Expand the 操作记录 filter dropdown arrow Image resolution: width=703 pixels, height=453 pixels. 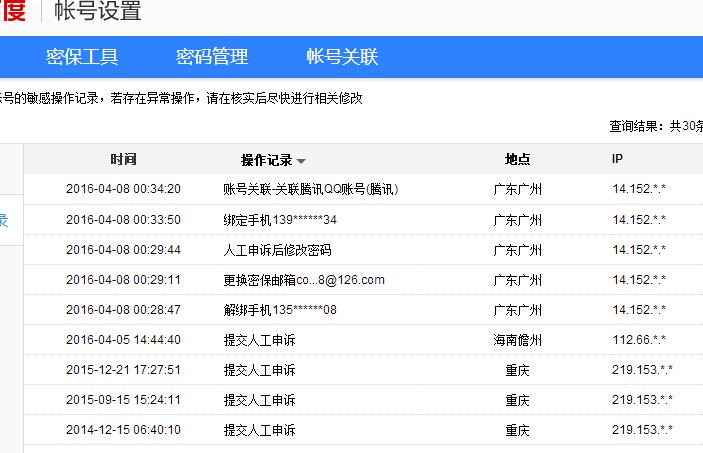301,161
